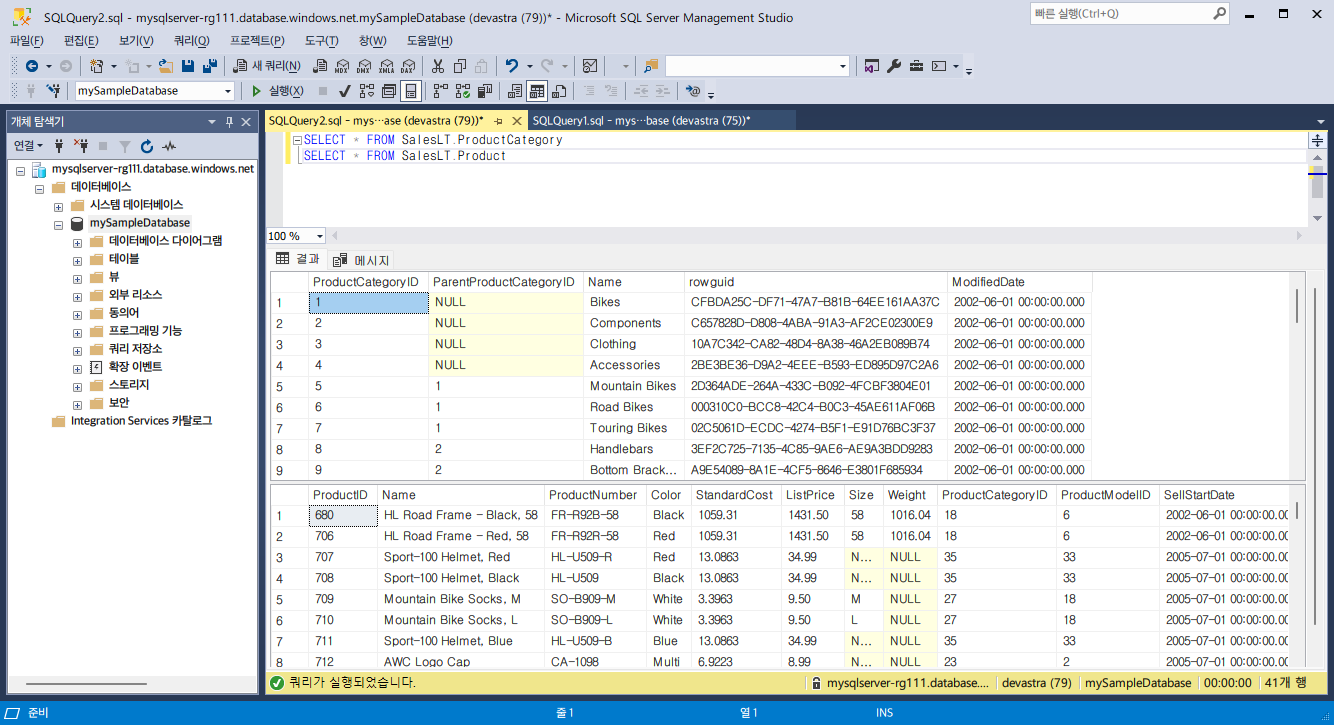Image resolution: width=1334 pixels, height=725 pixels.
Task: Open the 도움말(H) menu
Action: [429, 40]
